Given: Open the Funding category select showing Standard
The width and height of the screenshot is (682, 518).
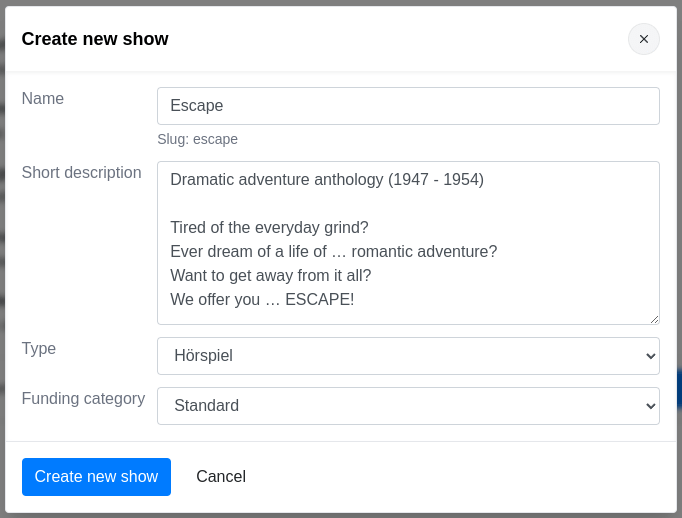Looking at the screenshot, I should point(407,406).
